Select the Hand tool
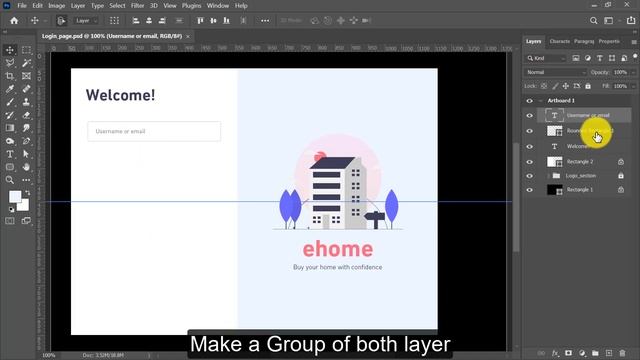Viewport: 640px width, 360px height. (x=26, y=167)
